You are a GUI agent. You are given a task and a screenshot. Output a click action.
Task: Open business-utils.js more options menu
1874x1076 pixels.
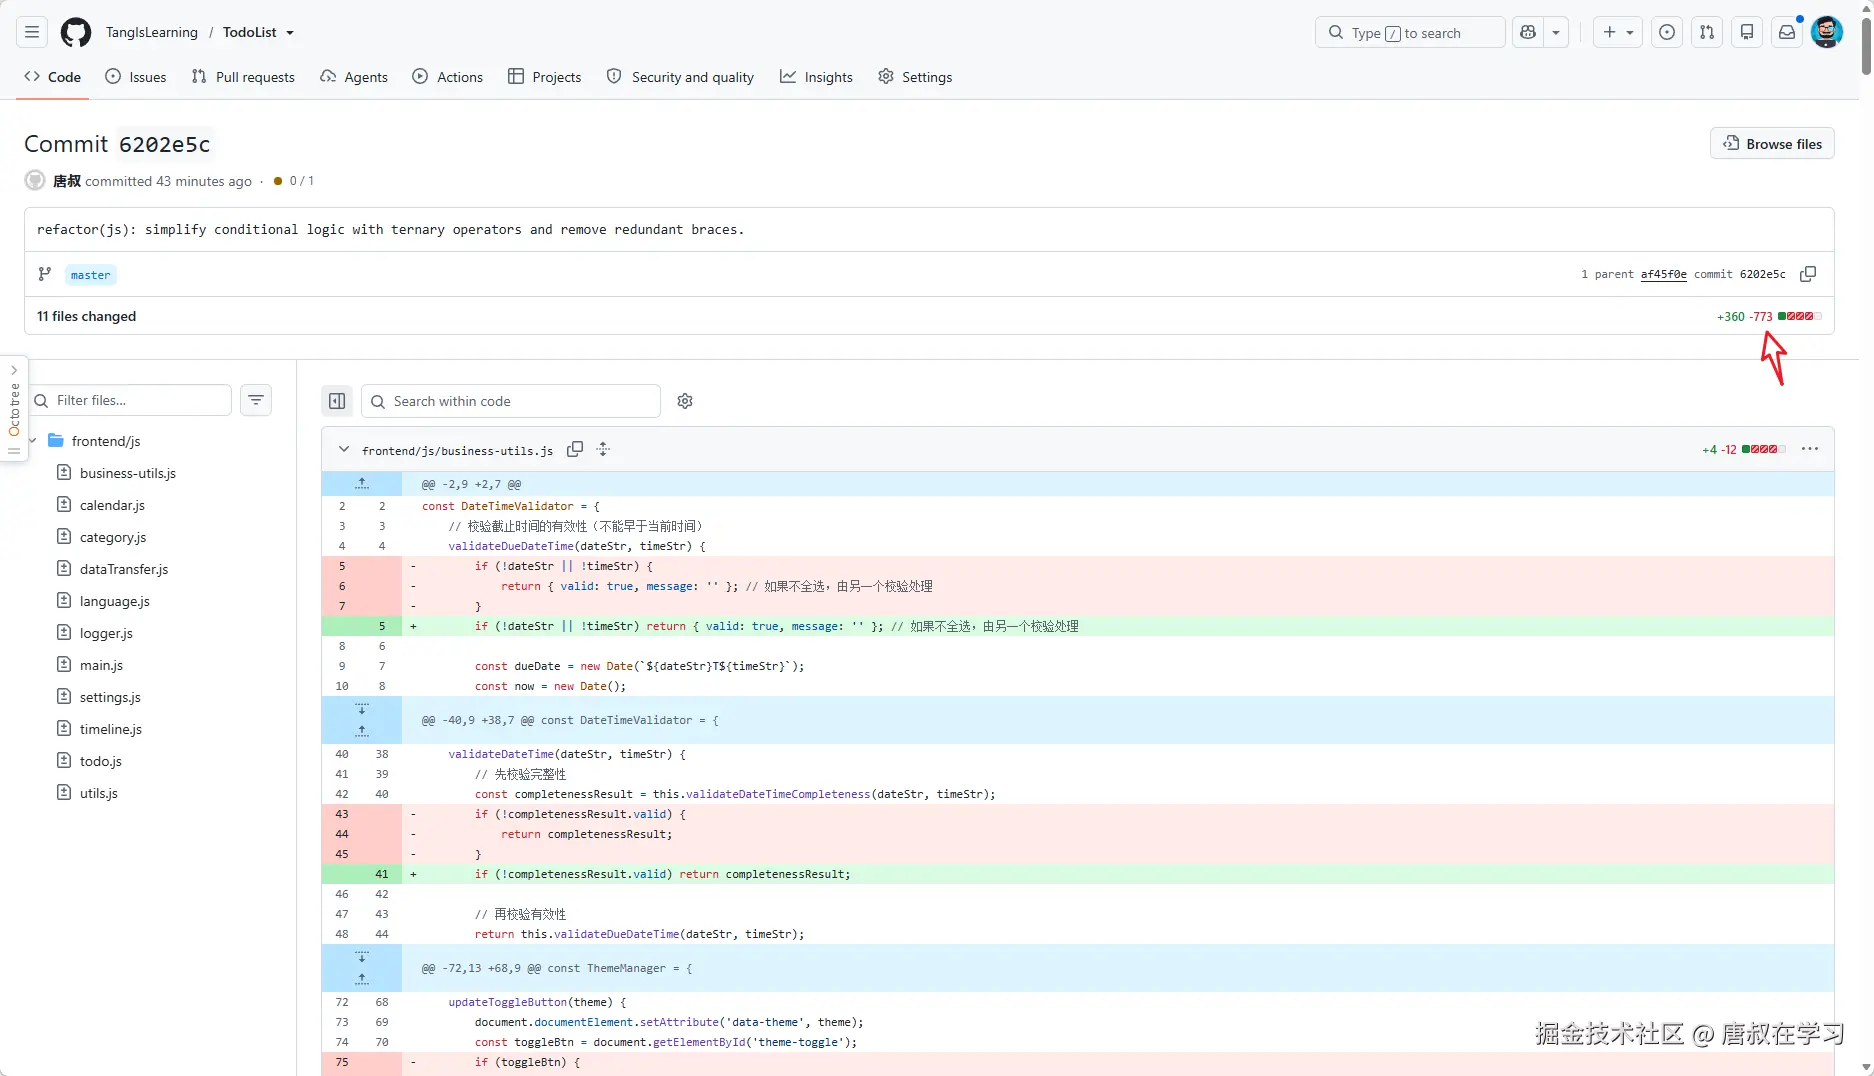pos(1810,449)
